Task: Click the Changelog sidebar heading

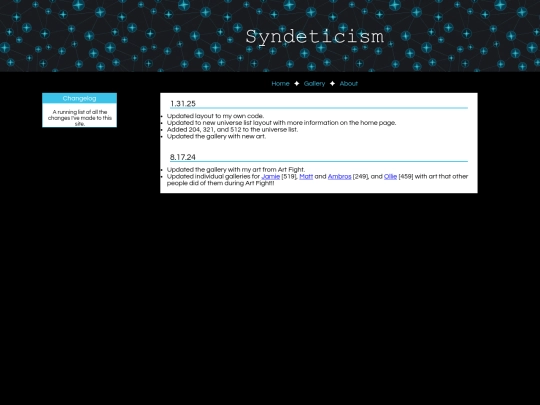Action: pyautogui.click(x=80, y=98)
